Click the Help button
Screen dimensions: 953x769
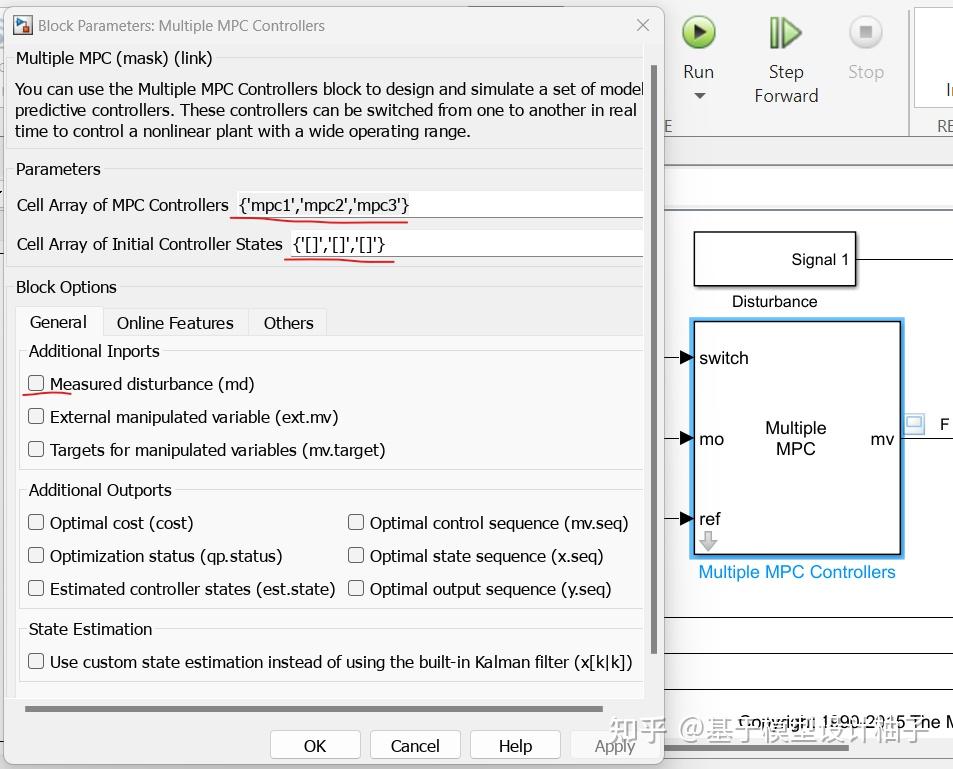coord(515,745)
